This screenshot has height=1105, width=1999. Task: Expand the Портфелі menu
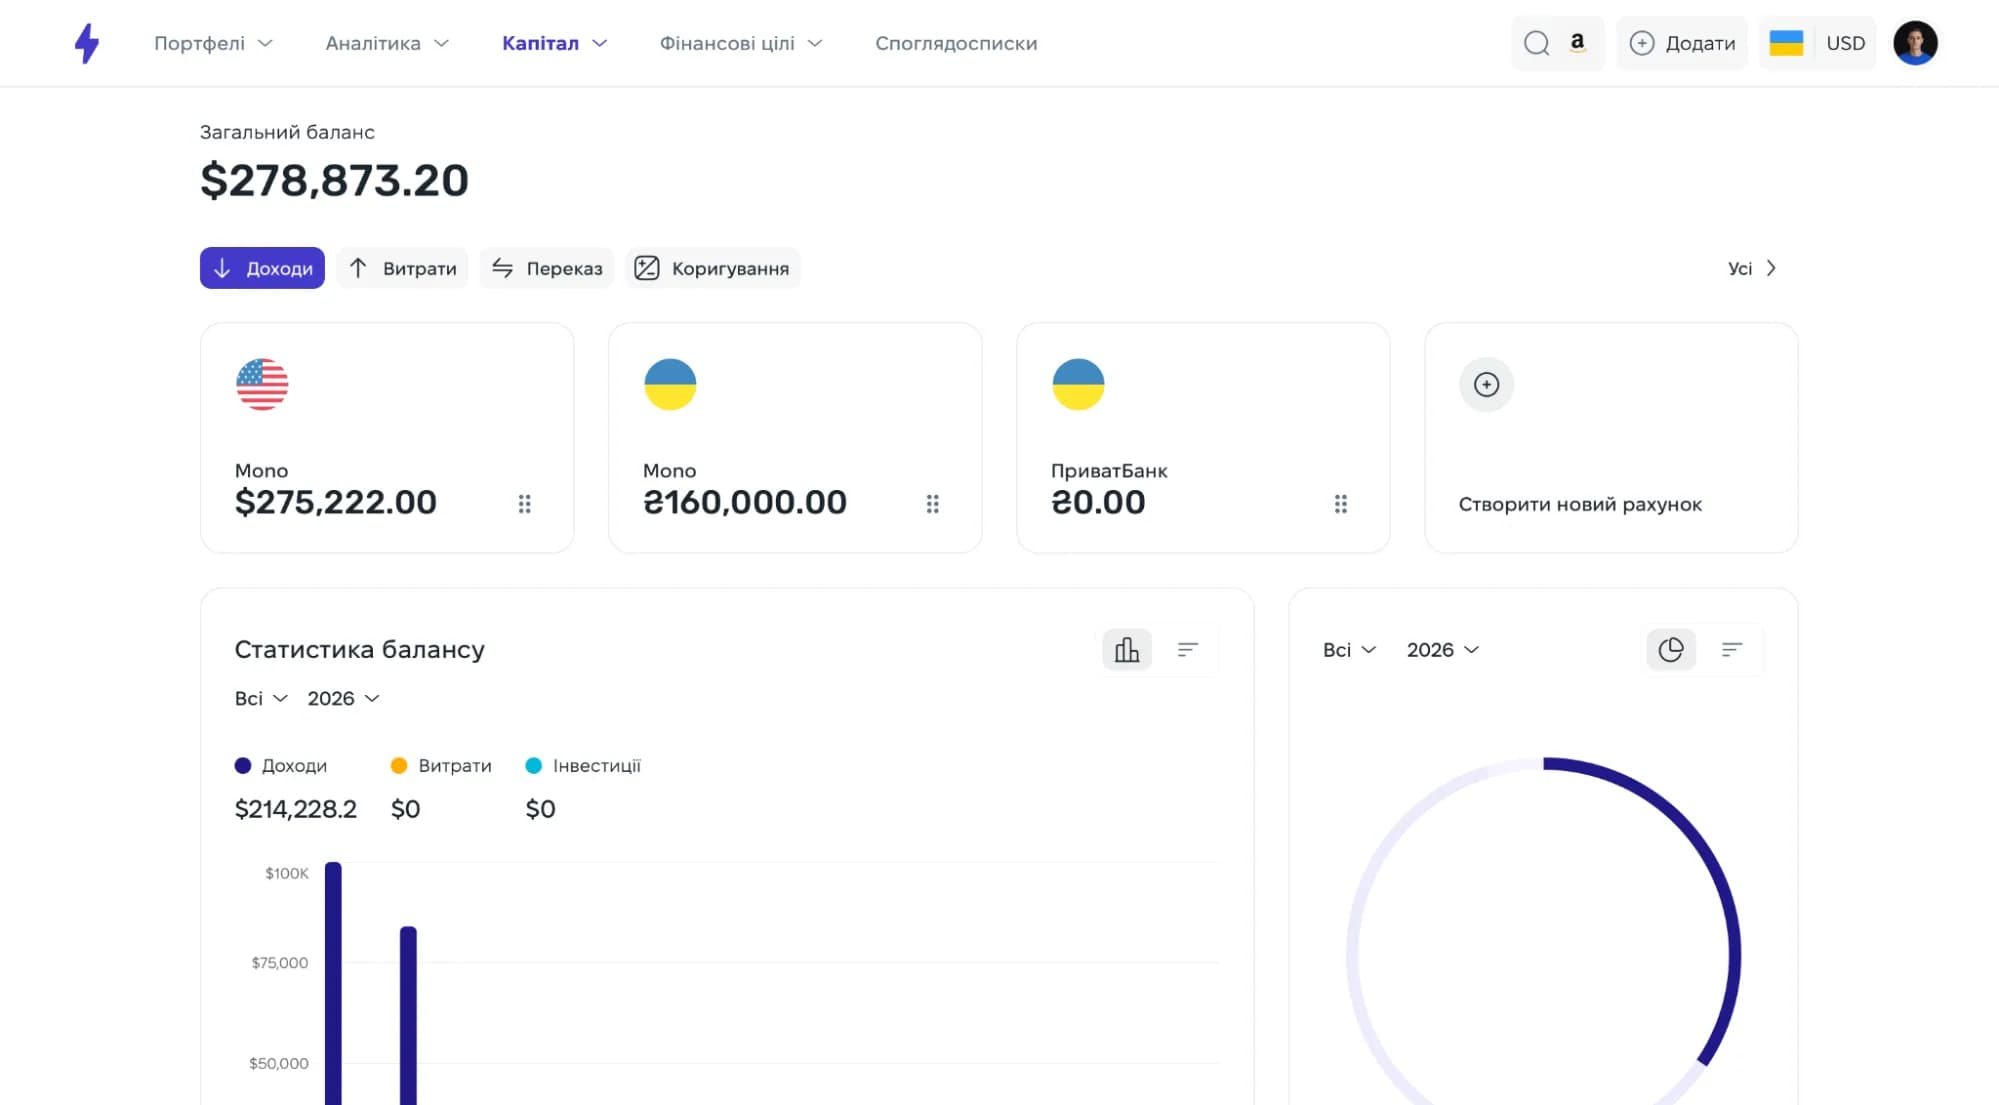[x=213, y=43]
